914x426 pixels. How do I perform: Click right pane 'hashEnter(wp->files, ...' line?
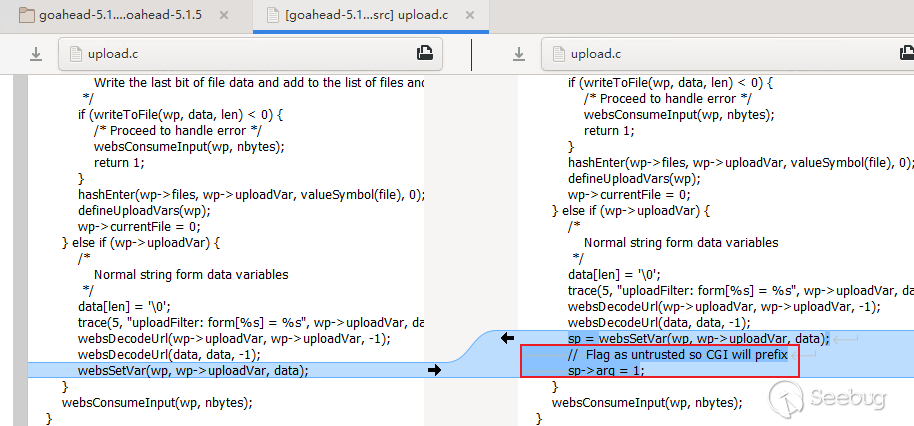(739, 163)
